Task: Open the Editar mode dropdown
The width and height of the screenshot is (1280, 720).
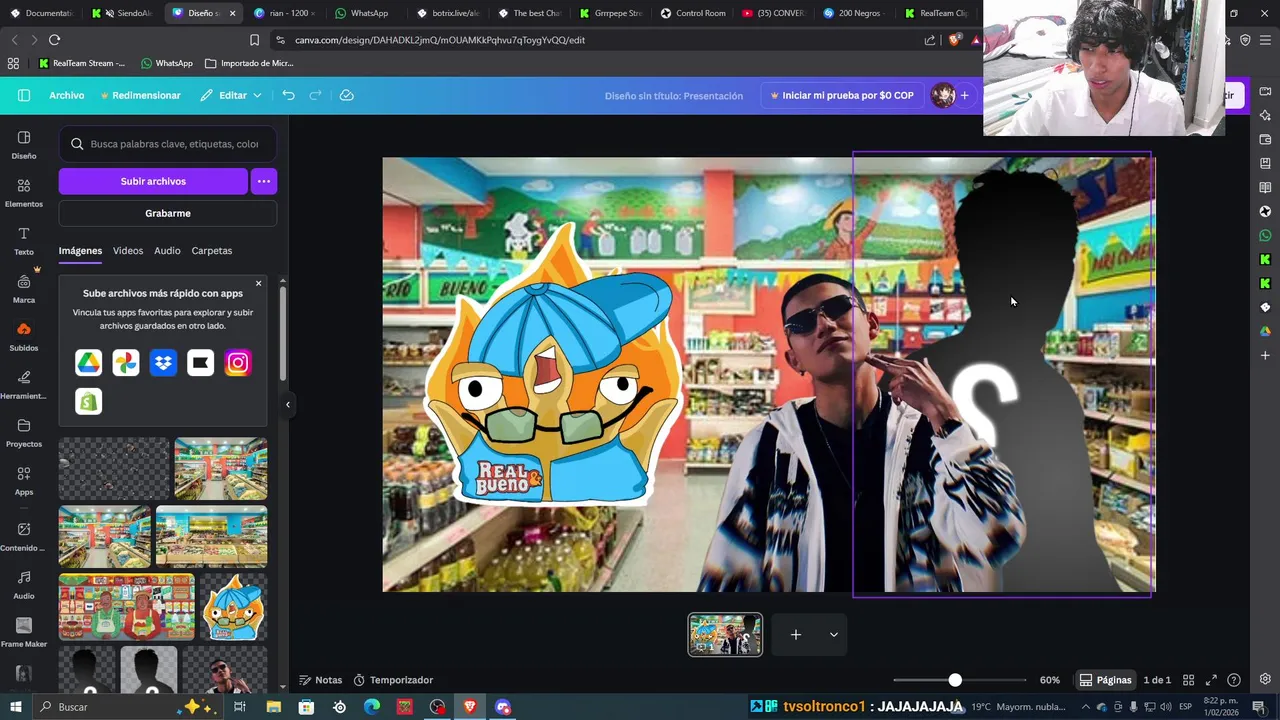Action: pos(230,95)
